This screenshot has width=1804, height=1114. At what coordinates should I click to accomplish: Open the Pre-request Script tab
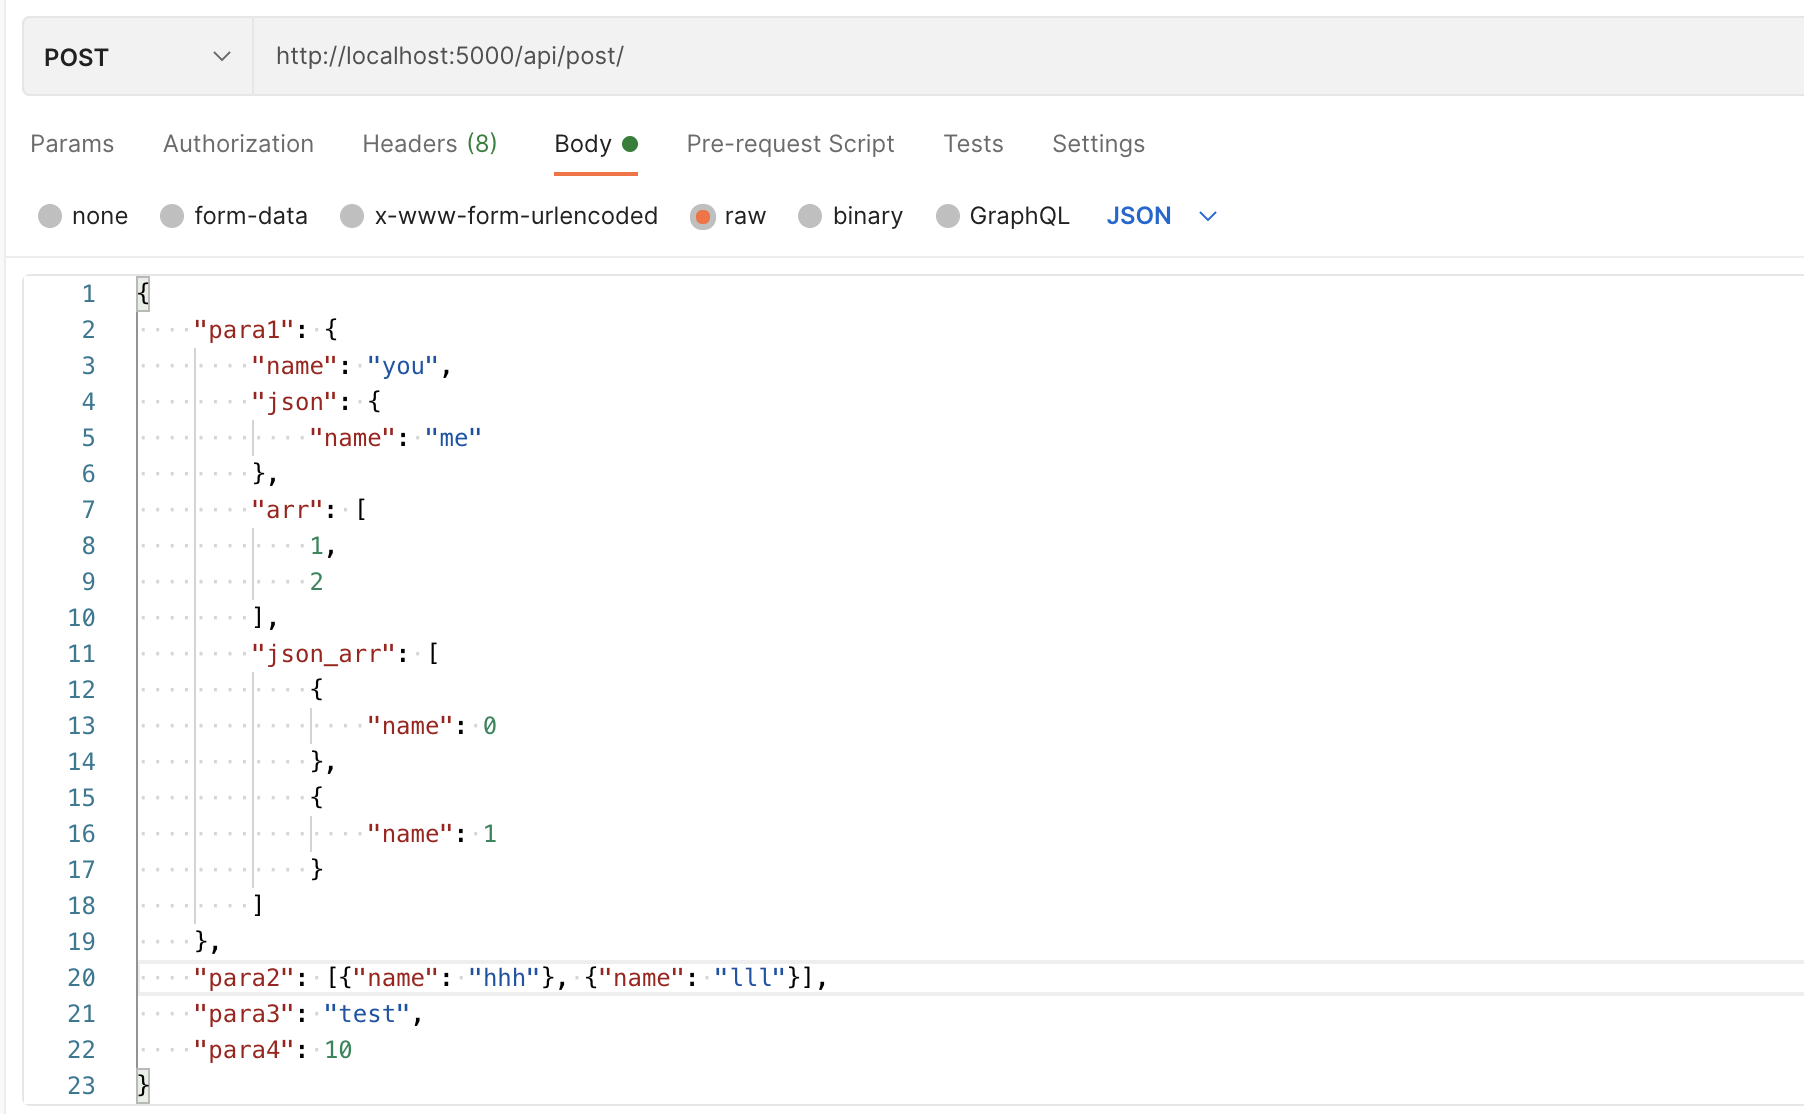pyautogui.click(x=790, y=144)
